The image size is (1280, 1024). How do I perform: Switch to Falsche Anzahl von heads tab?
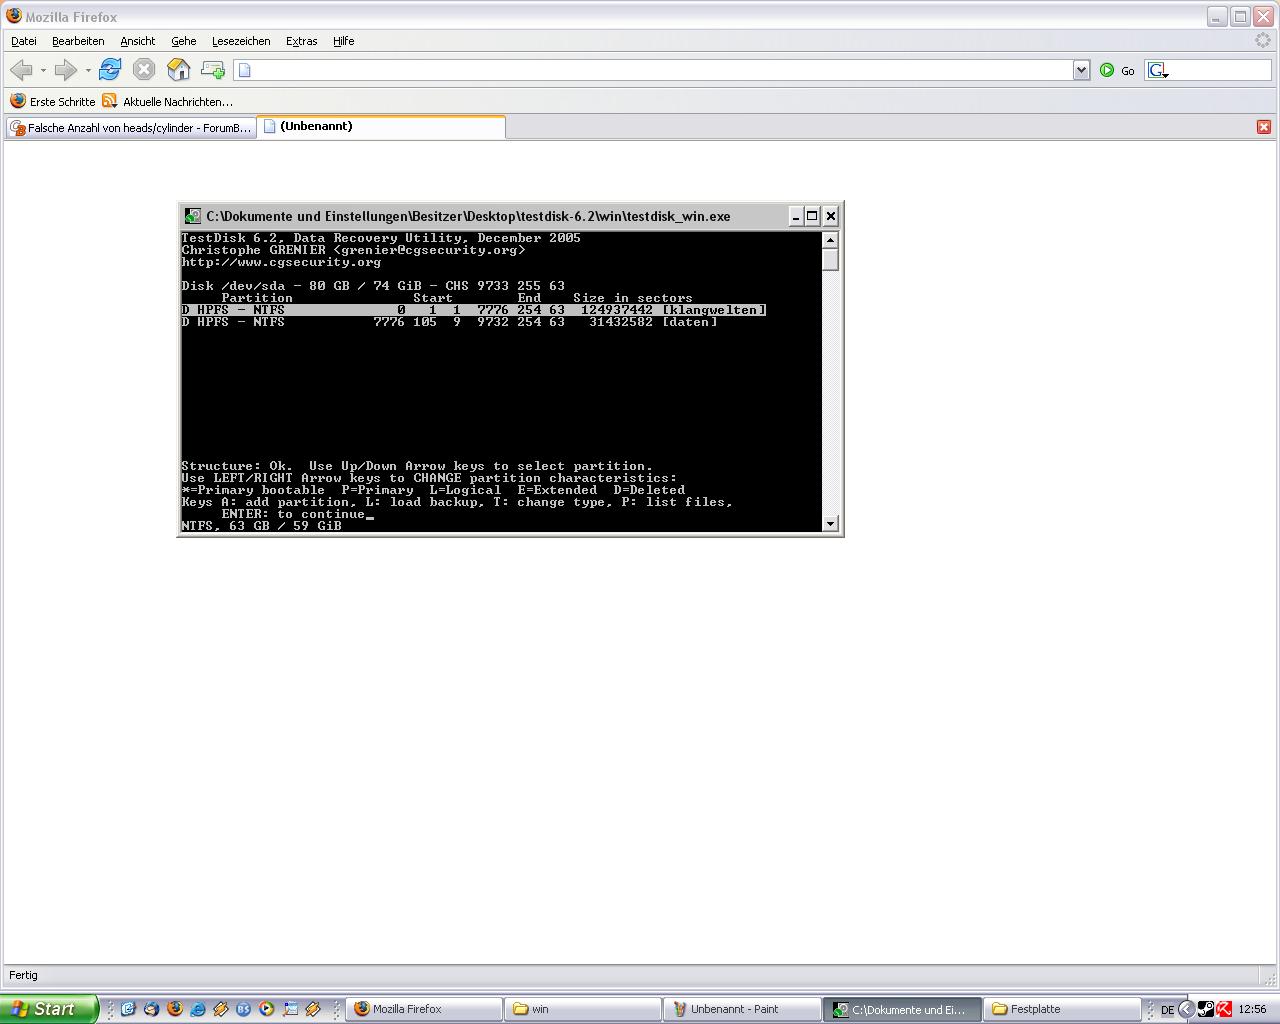point(131,128)
